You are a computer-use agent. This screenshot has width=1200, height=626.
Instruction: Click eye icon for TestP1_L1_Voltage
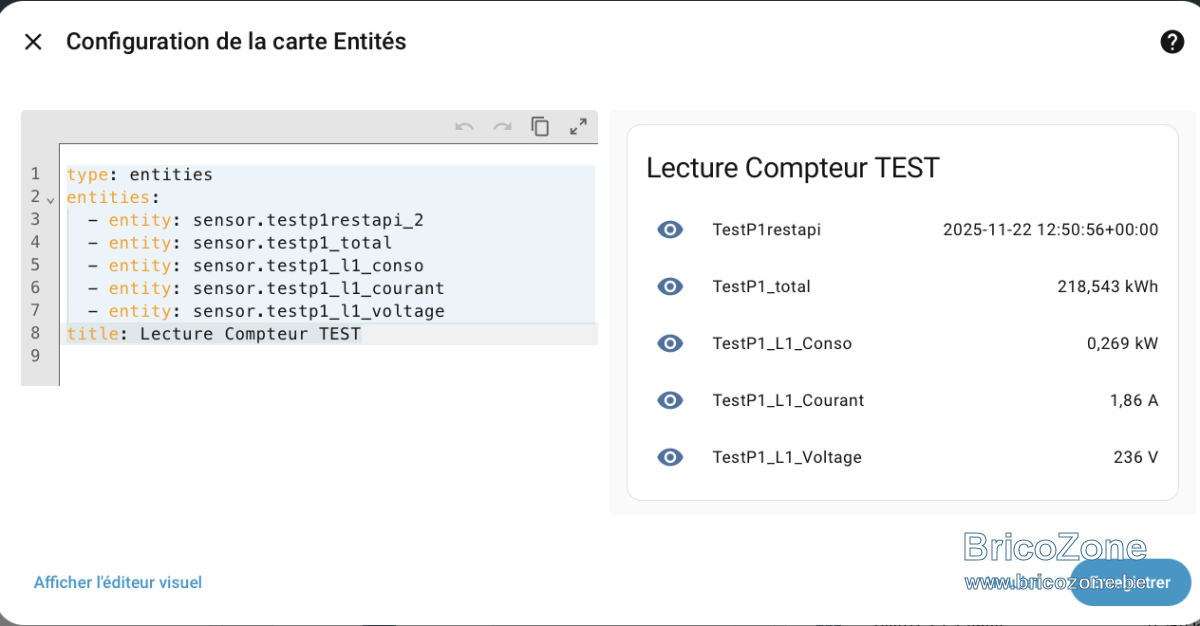click(670, 457)
